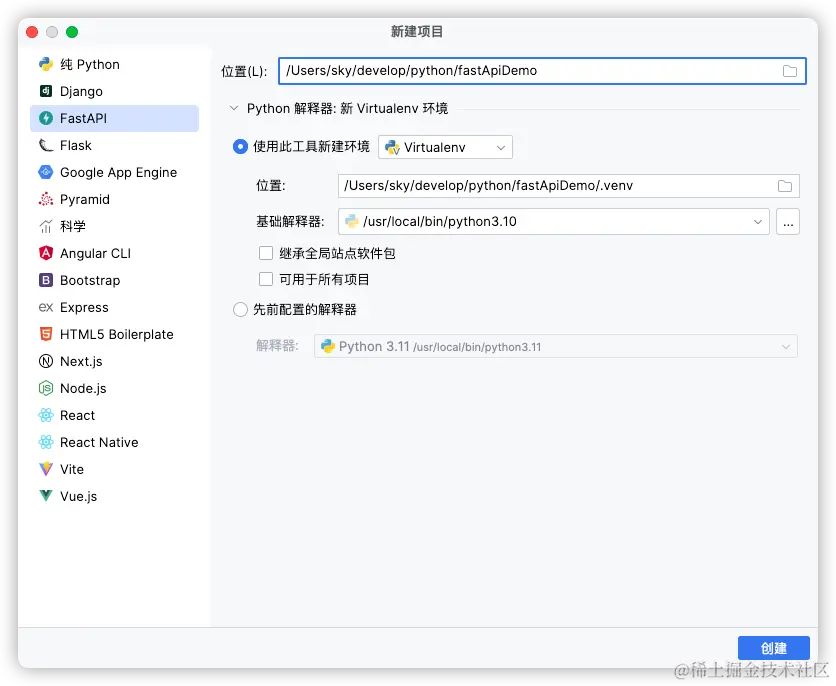Select Django project type

click(115, 91)
